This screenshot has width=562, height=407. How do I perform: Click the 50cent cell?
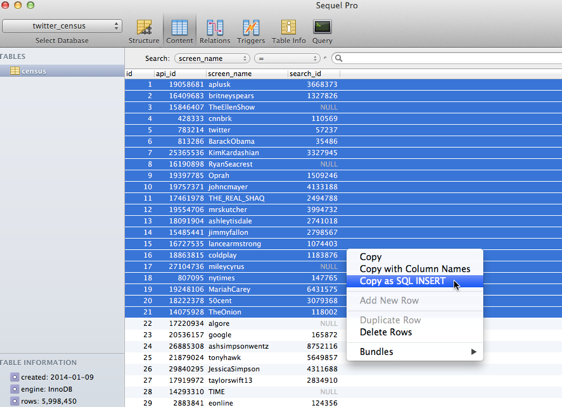tap(220, 301)
